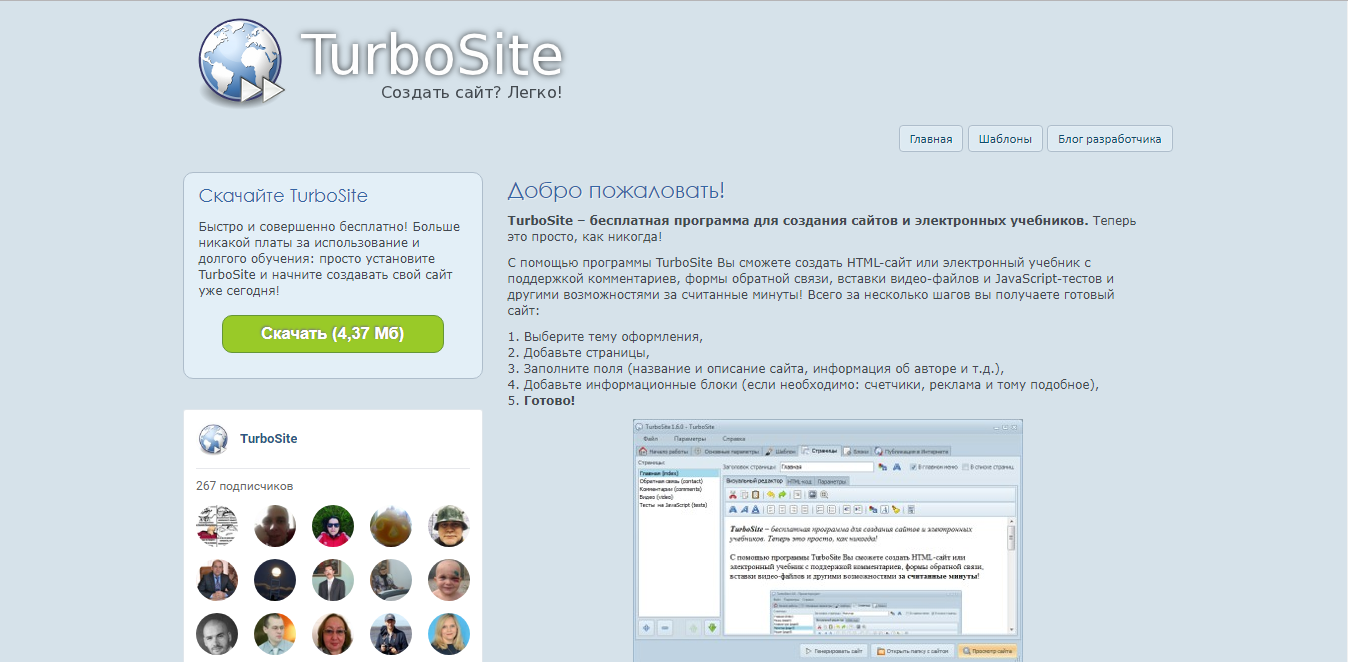Click the green 'Скачать (4,37 Мб)' button
This screenshot has width=1348, height=662.
click(x=333, y=334)
